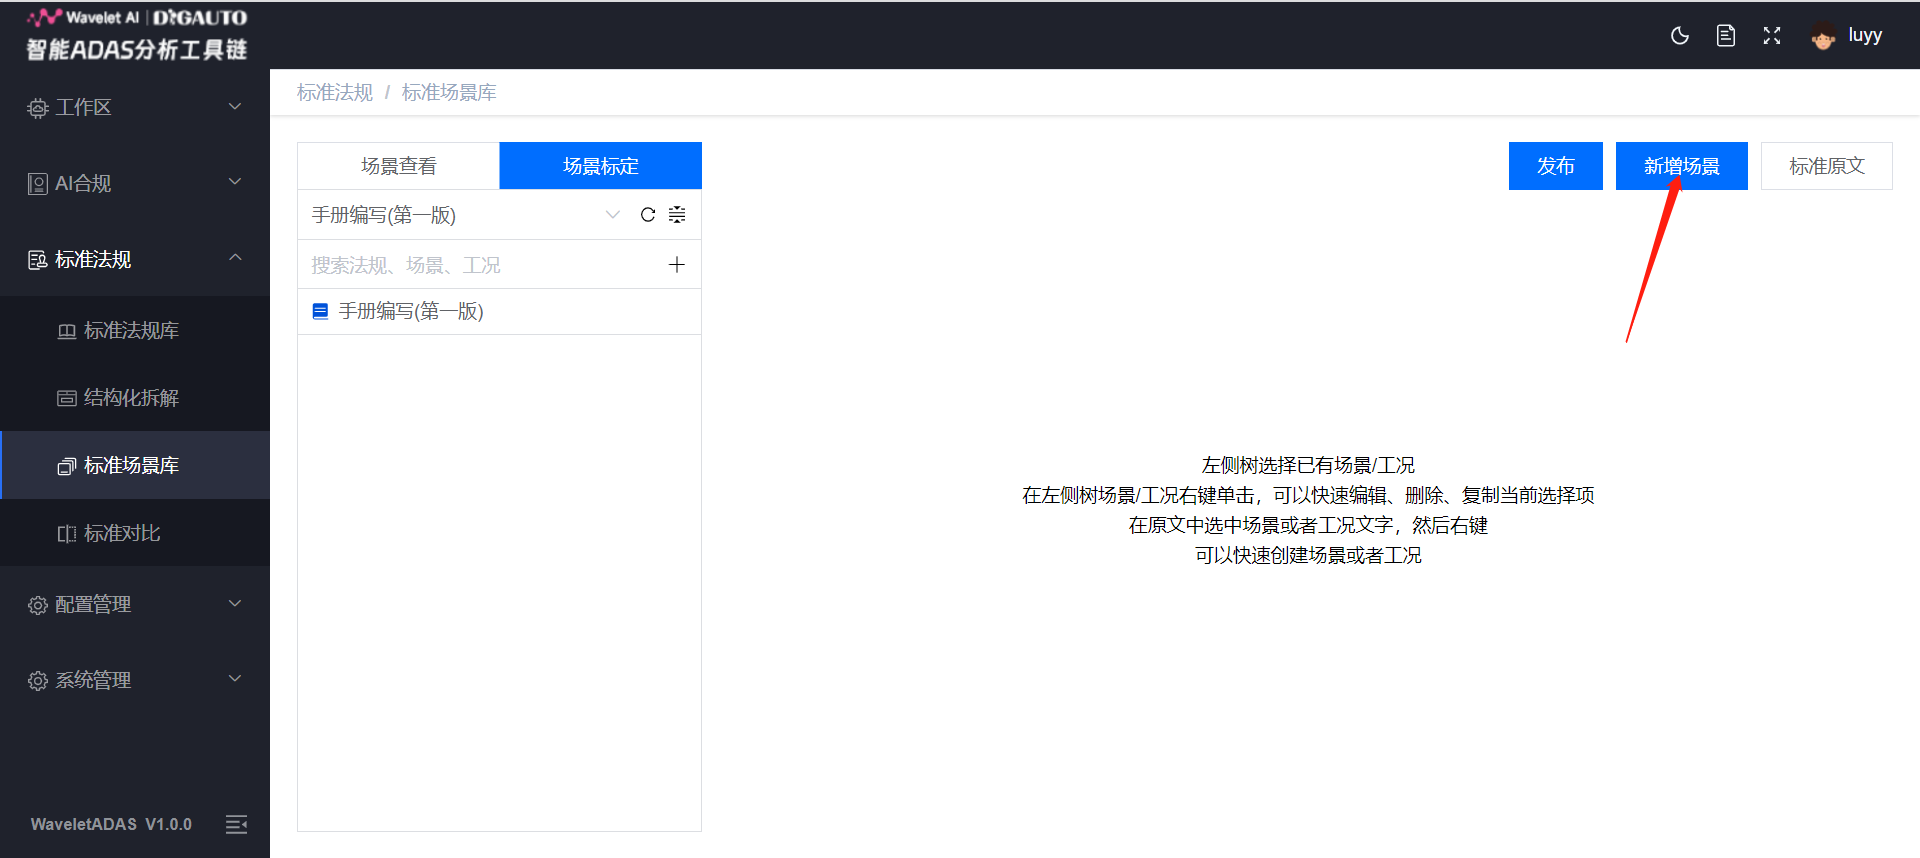
Task: Focus the 搜索法规、场景、工况 search field
Action: point(480,265)
